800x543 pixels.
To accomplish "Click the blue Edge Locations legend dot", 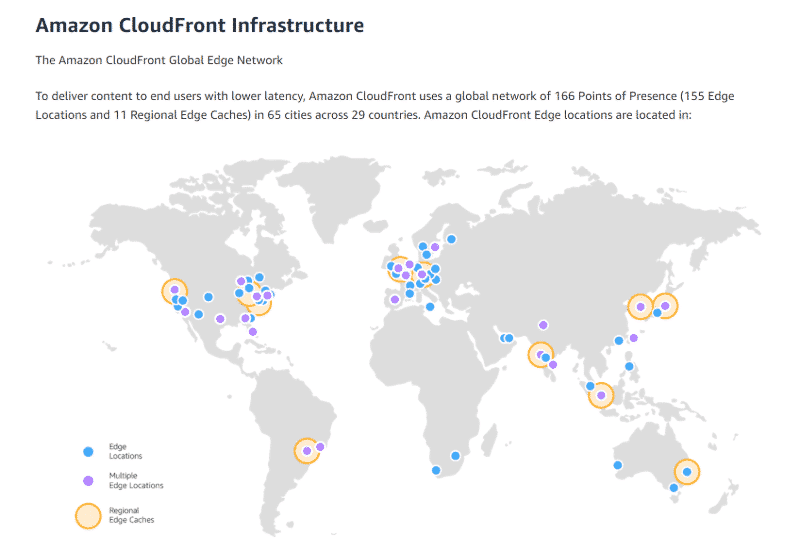I will (x=88, y=452).
